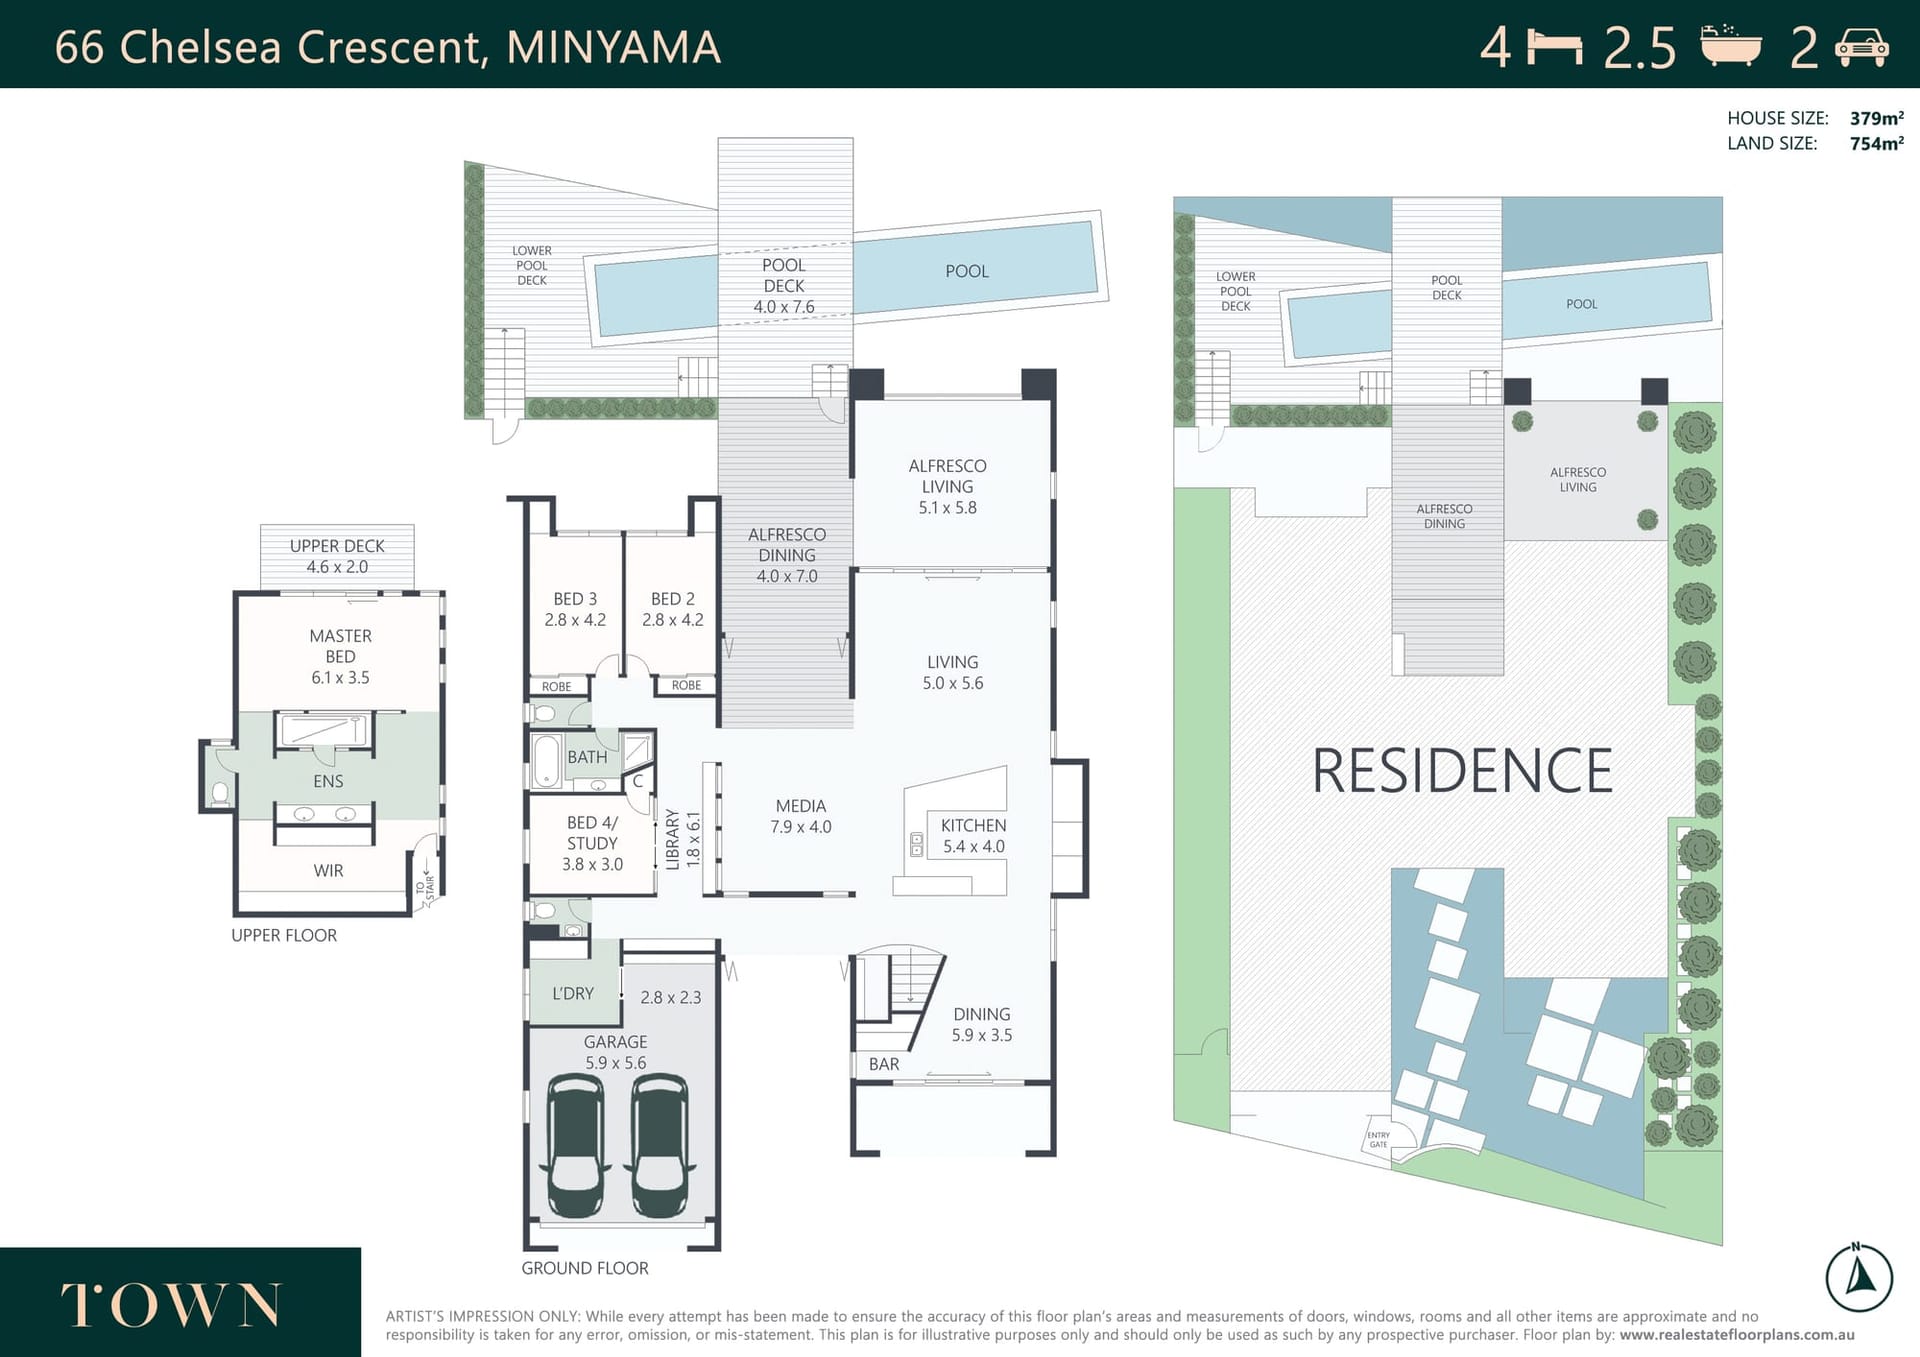Click the GROUND FLOOR caption
This screenshot has width=1920, height=1357.
point(585,1268)
